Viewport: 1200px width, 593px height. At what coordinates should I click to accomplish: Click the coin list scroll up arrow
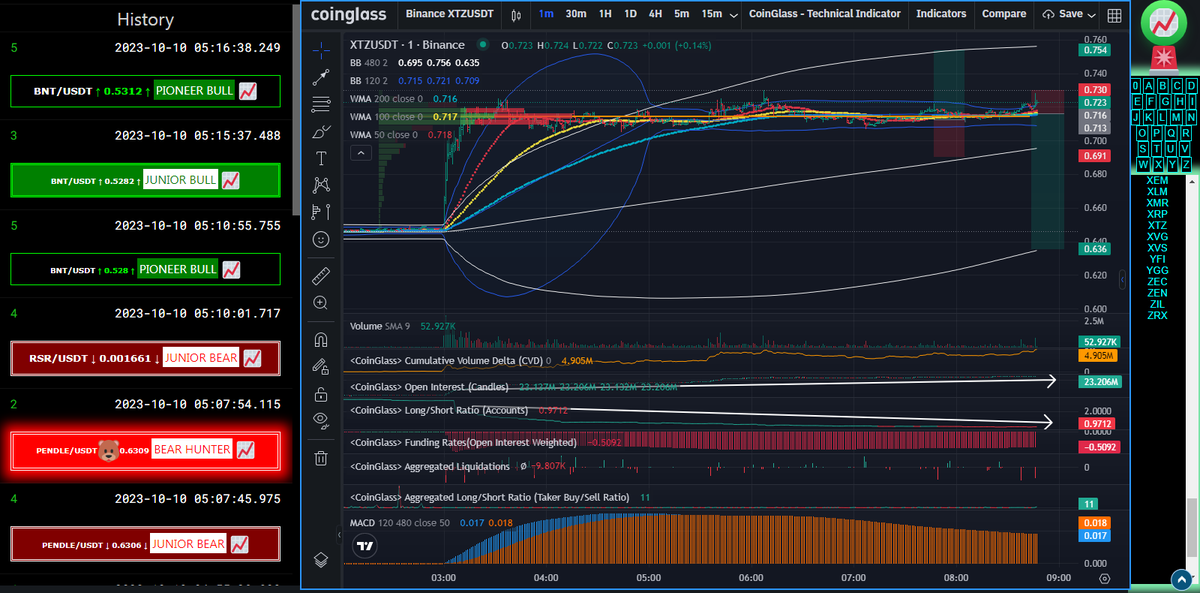[1191, 182]
